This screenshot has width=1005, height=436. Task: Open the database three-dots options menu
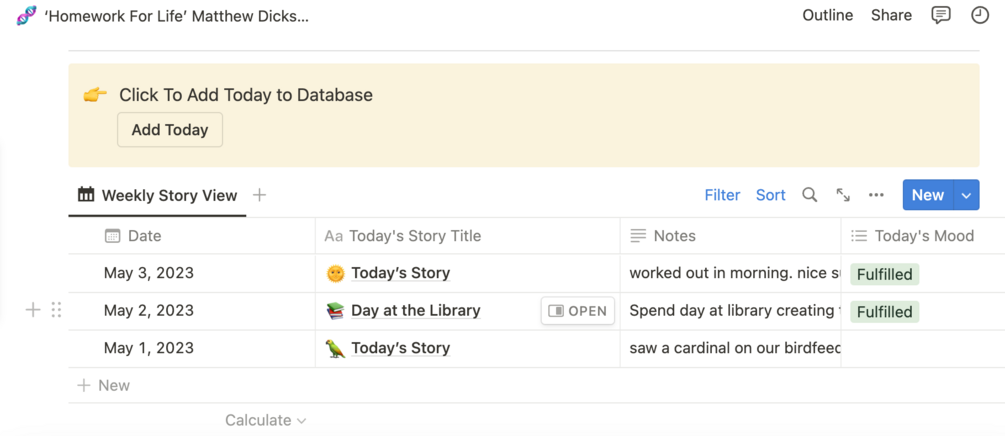(876, 195)
